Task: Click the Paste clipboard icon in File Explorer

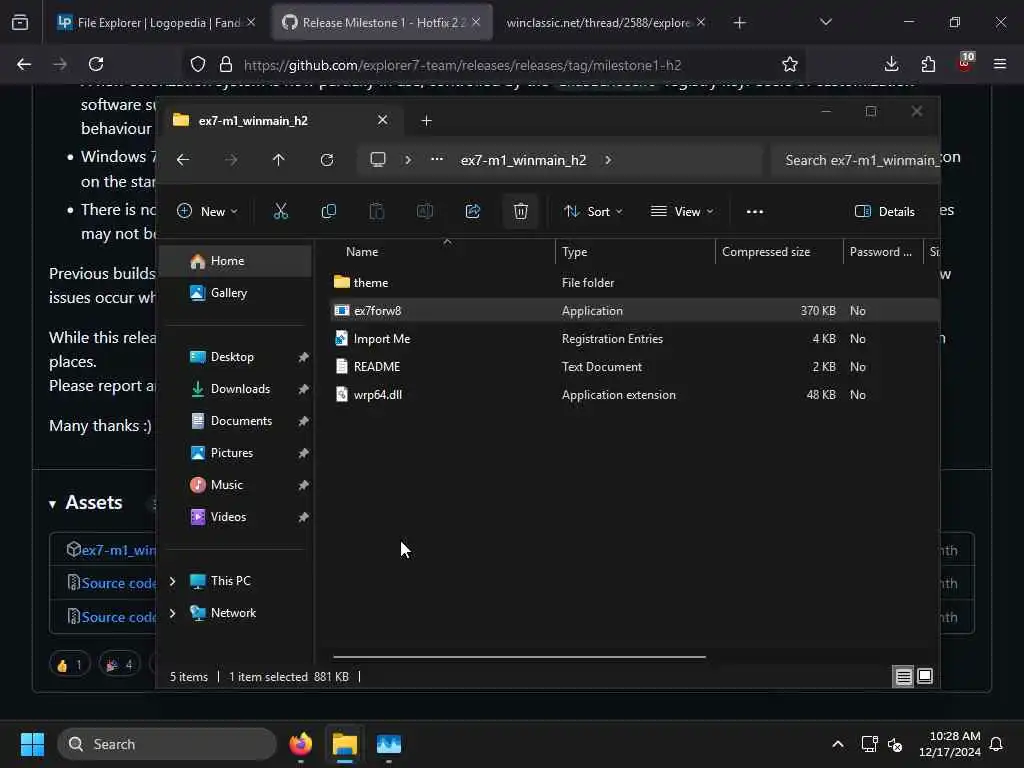Action: [377, 211]
